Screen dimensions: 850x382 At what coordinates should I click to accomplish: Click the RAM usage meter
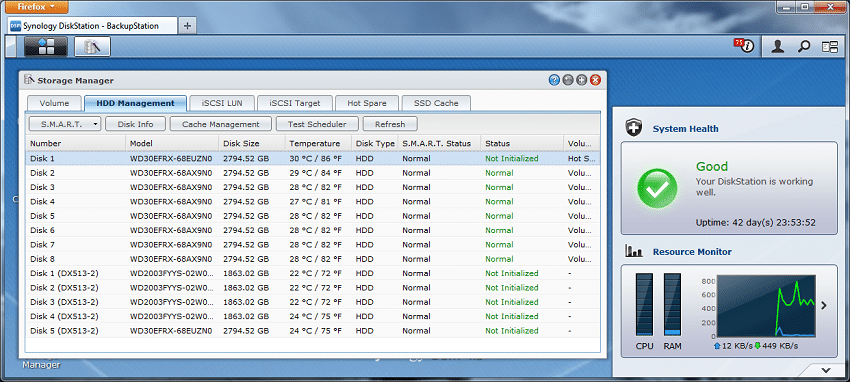tap(672, 305)
